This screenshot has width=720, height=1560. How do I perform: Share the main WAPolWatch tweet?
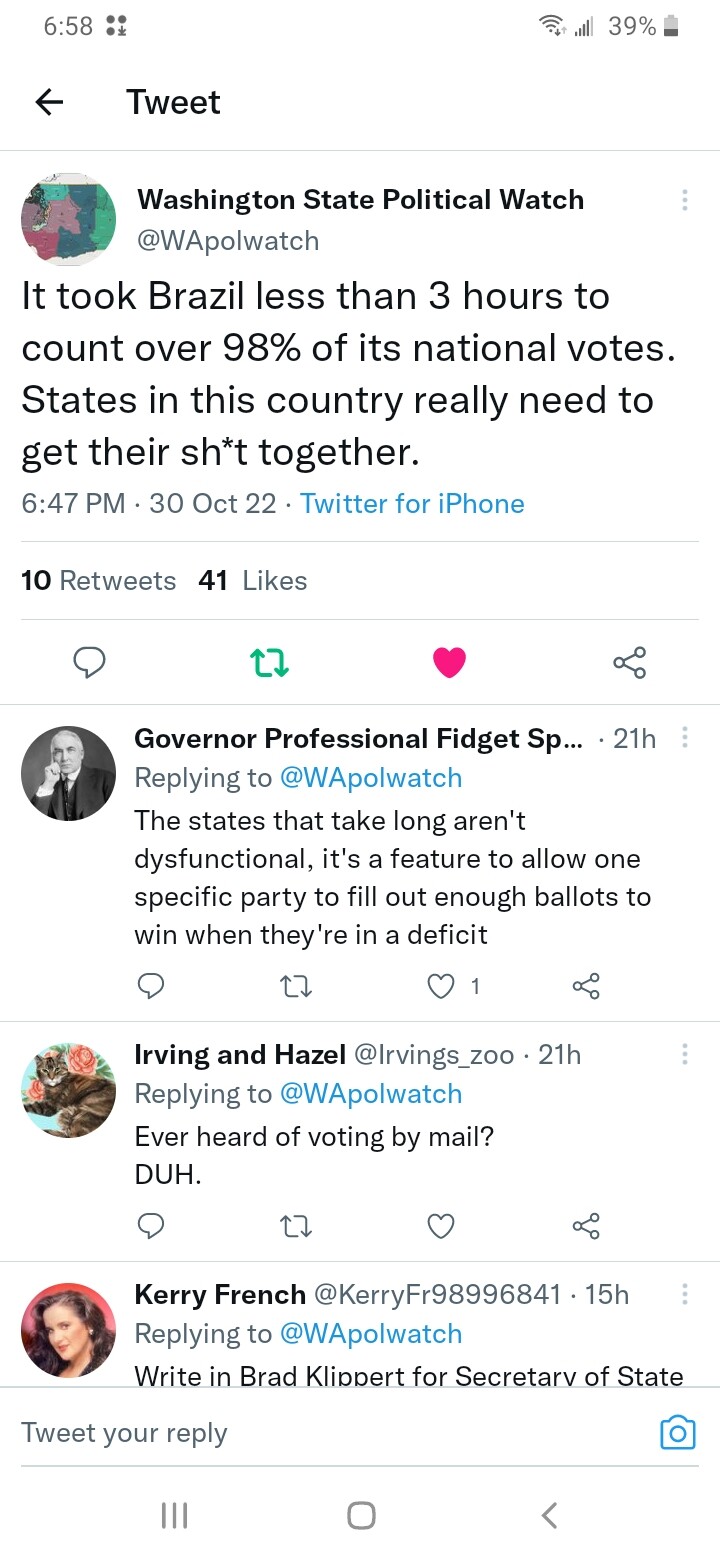tap(629, 661)
